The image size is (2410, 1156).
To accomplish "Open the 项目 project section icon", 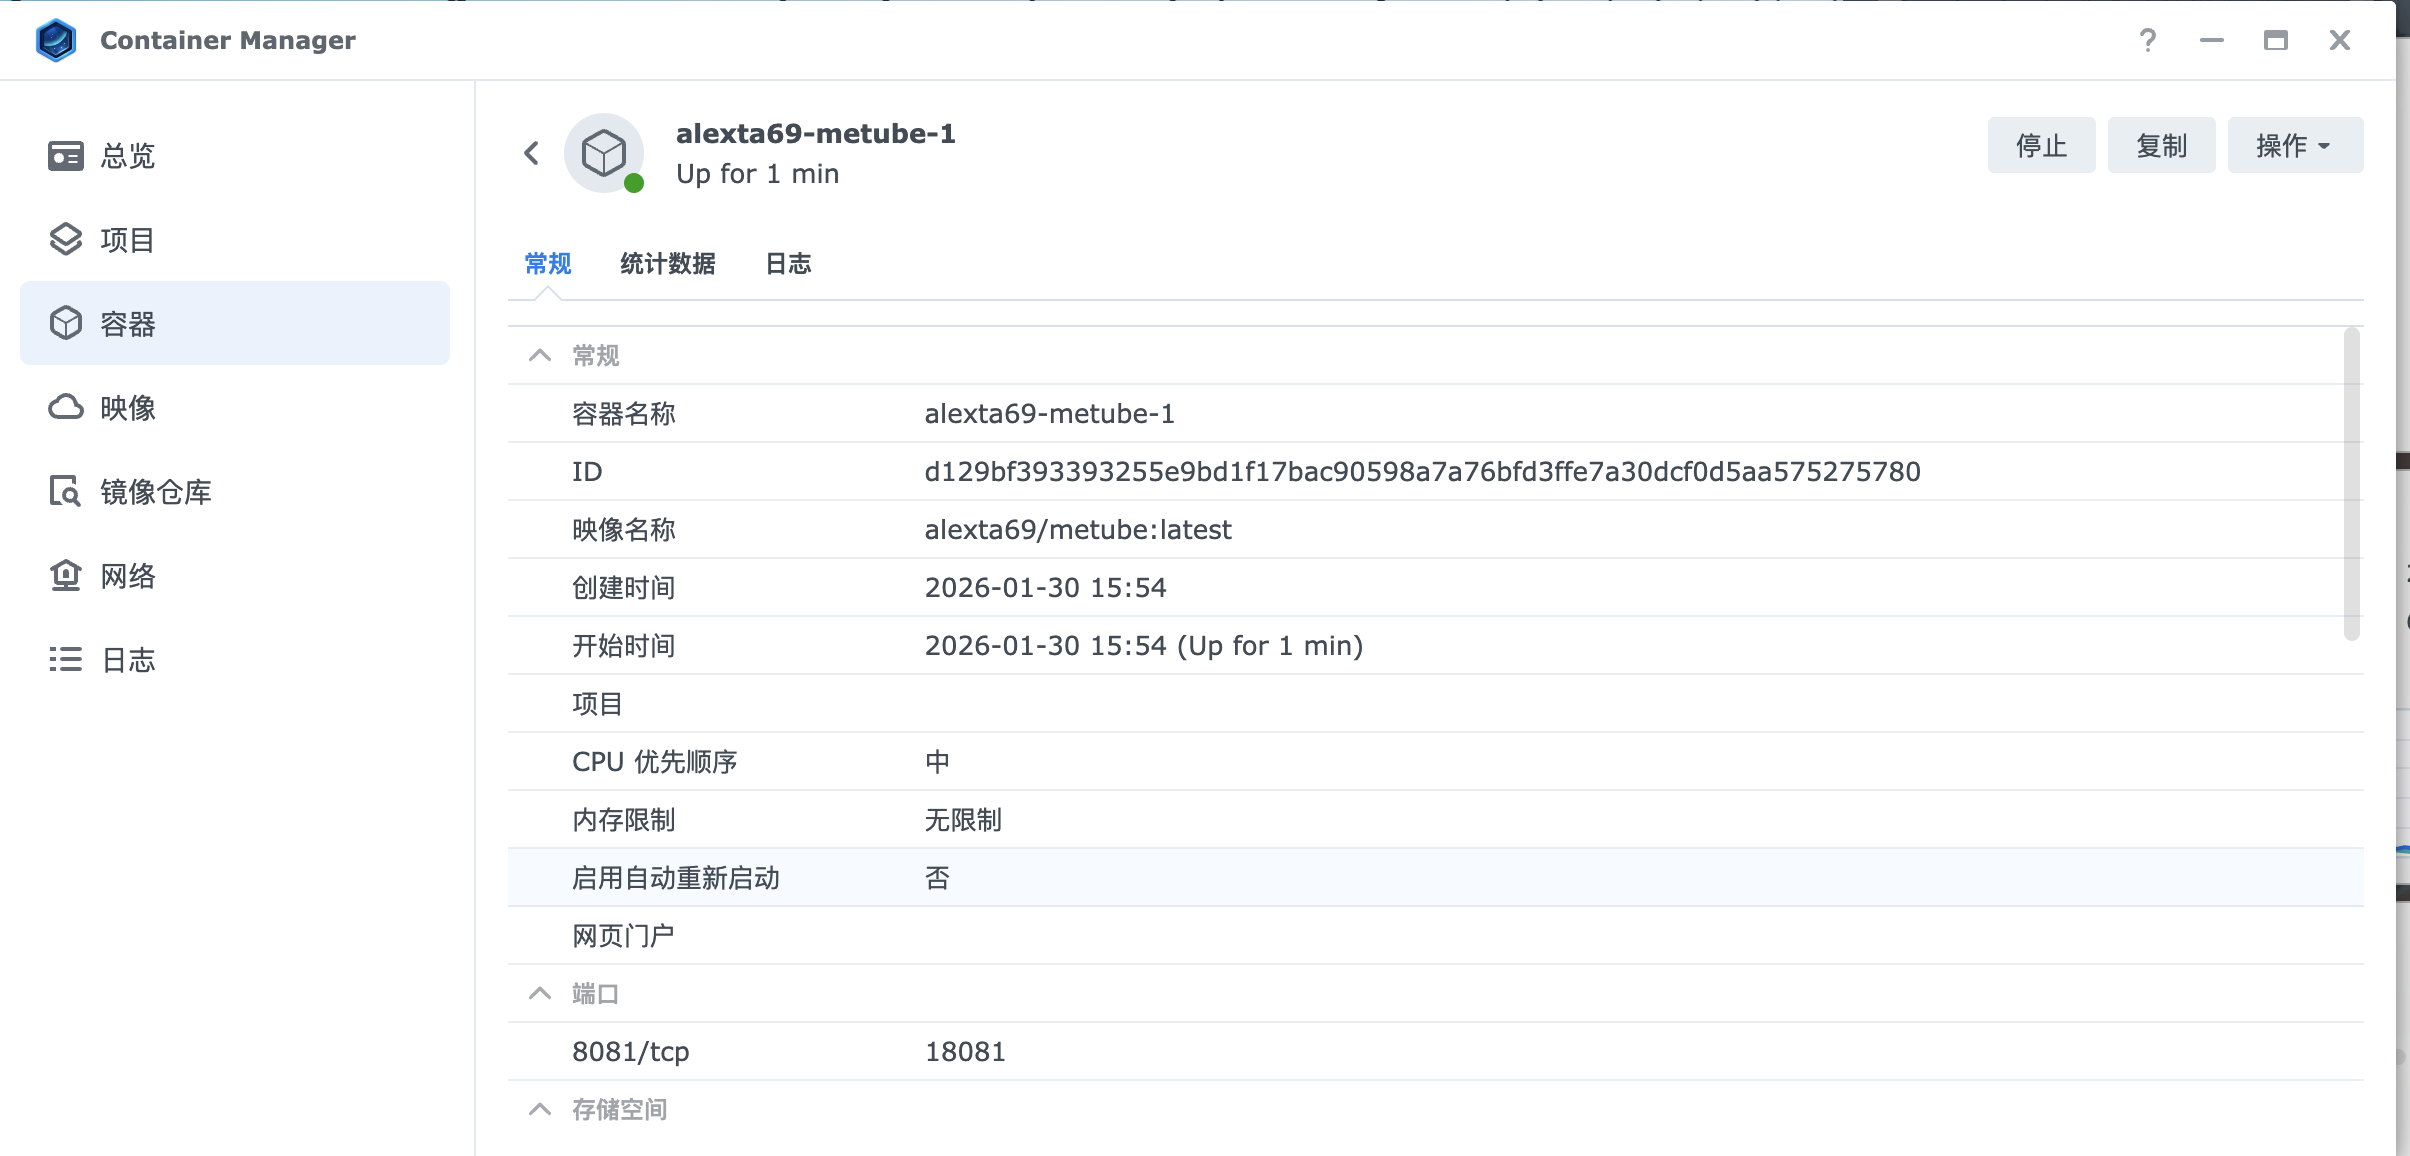I will pos(66,240).
